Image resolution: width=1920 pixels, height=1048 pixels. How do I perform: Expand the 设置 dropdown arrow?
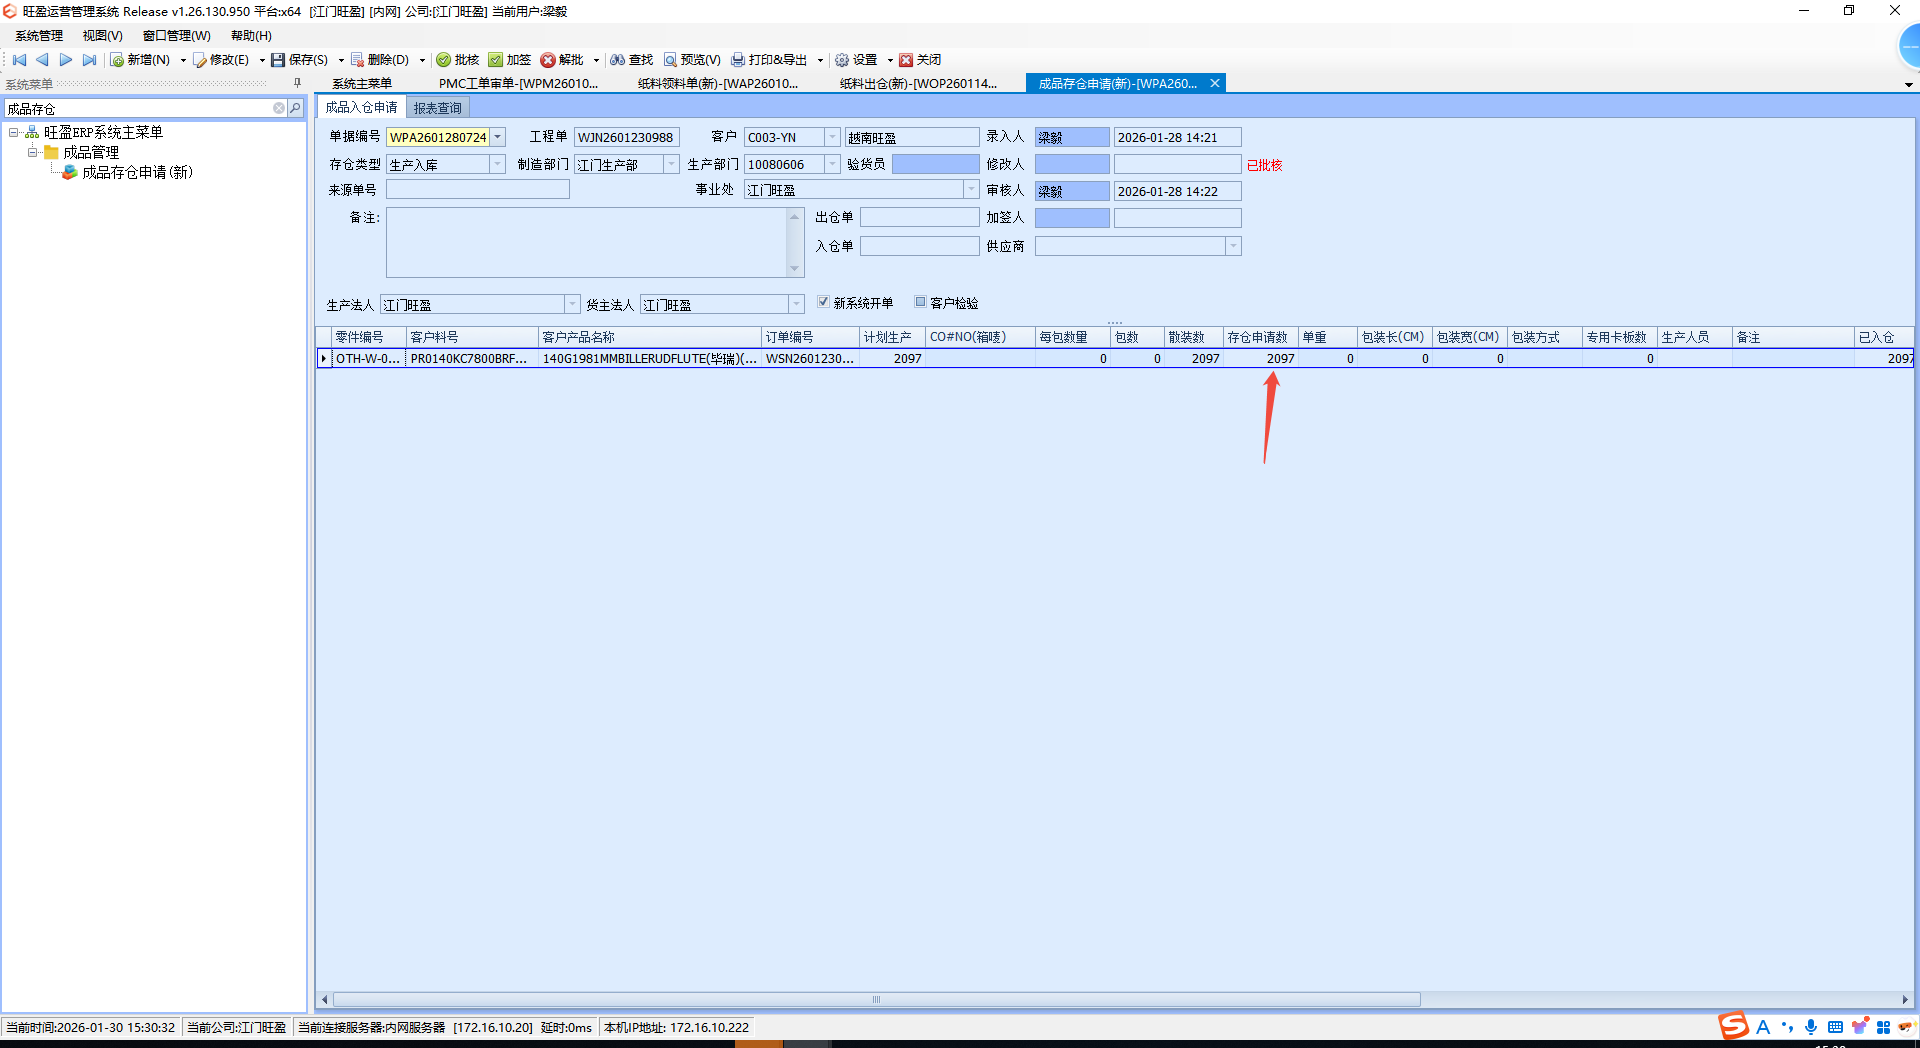pos(890,60)
